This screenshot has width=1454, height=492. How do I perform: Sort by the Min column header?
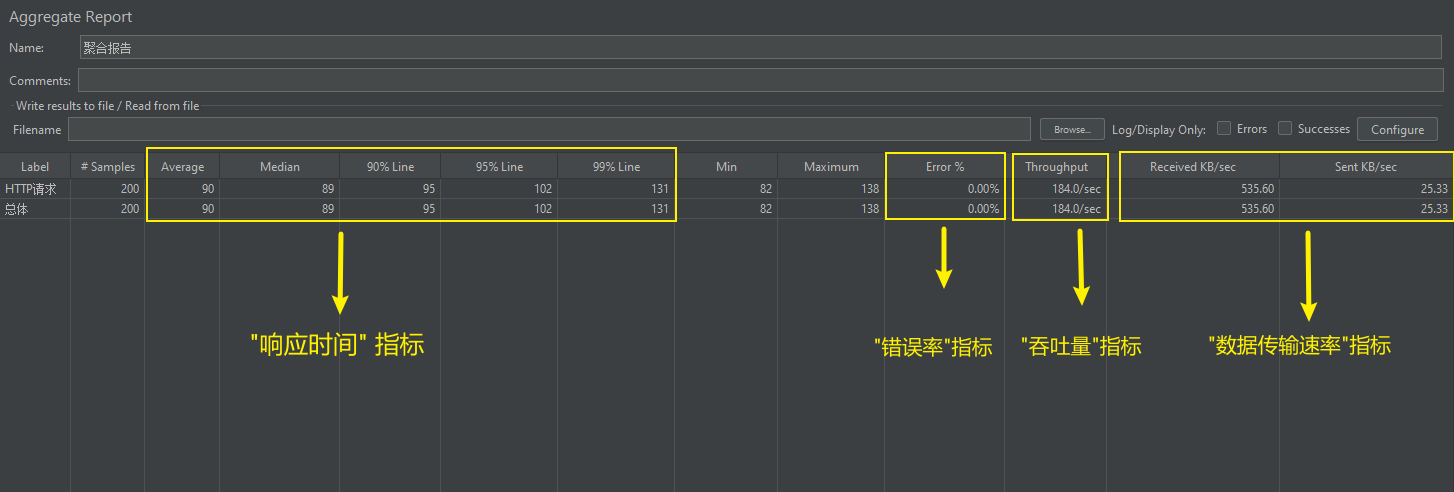click(x=726, y=167)
